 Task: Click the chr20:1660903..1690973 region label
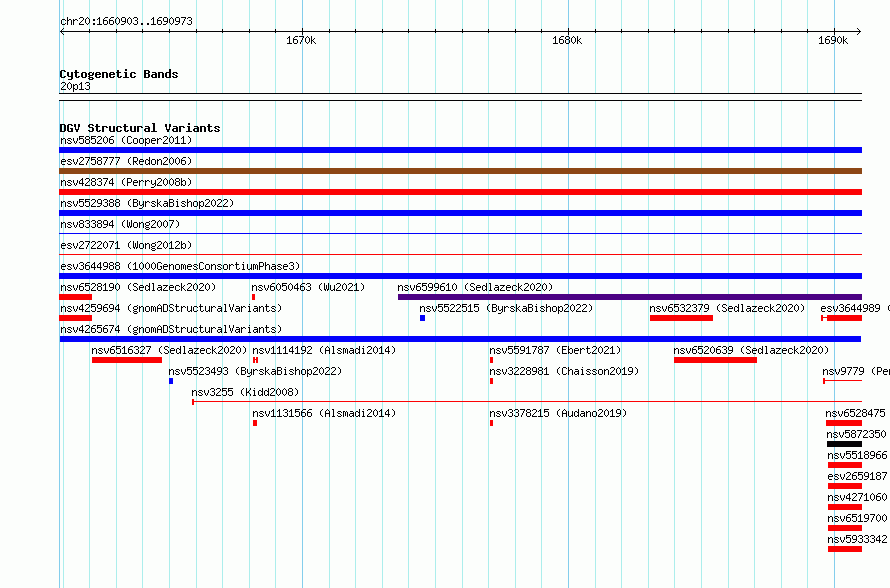pyautogui.click(x=126, y=21)
